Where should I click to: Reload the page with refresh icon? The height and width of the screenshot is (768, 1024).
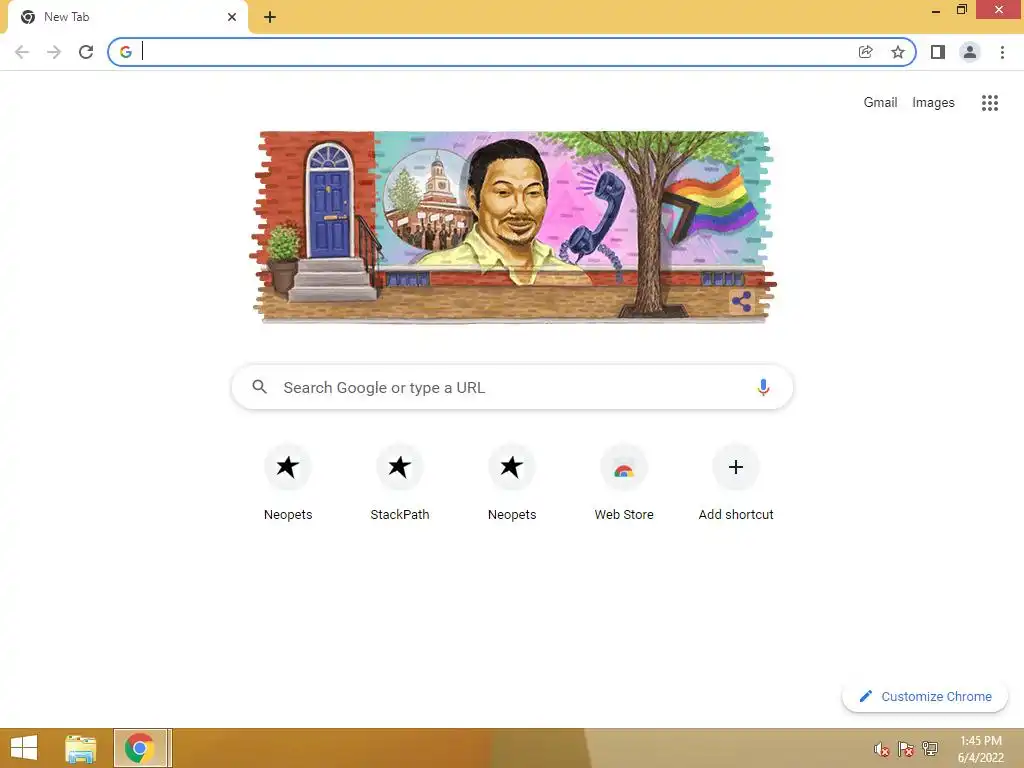pyautogui.click(x=86, y=52)
